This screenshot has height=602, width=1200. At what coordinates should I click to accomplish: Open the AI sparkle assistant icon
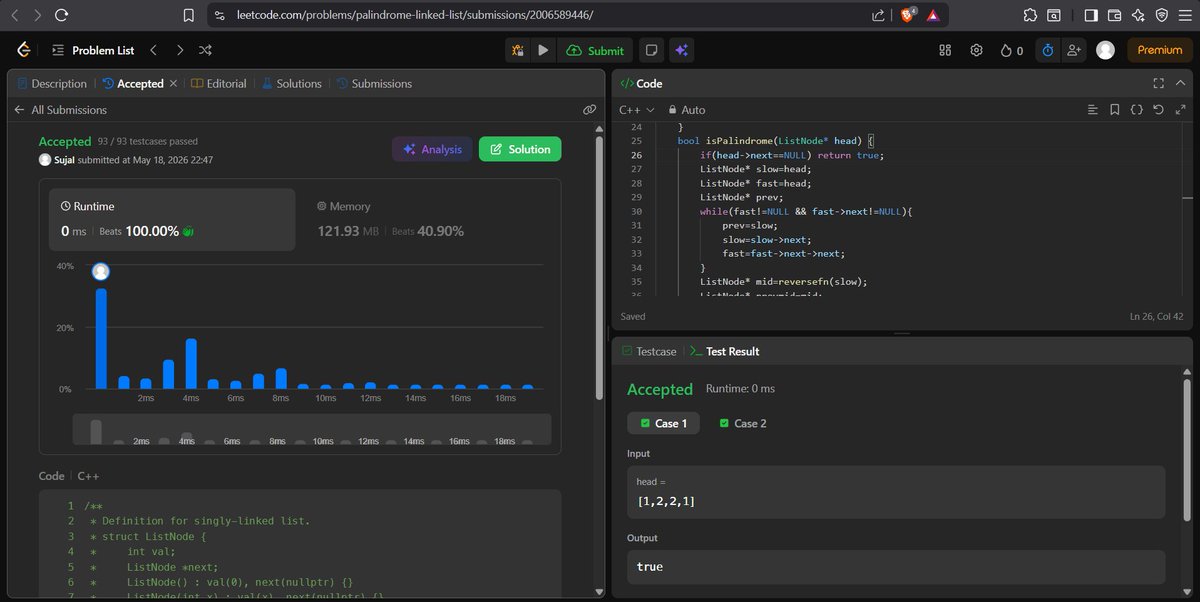tap(681, 50)
